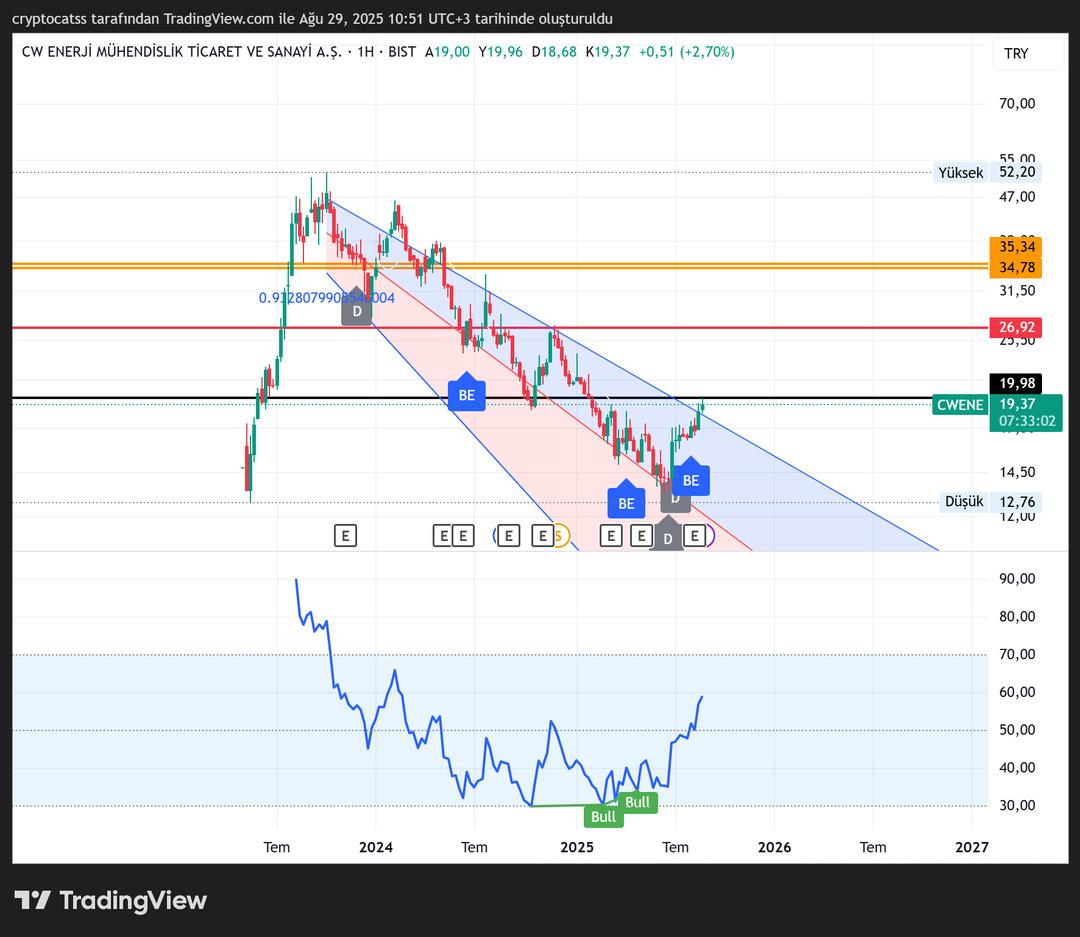Click the lower Bull divergence label

pos(603,816)
